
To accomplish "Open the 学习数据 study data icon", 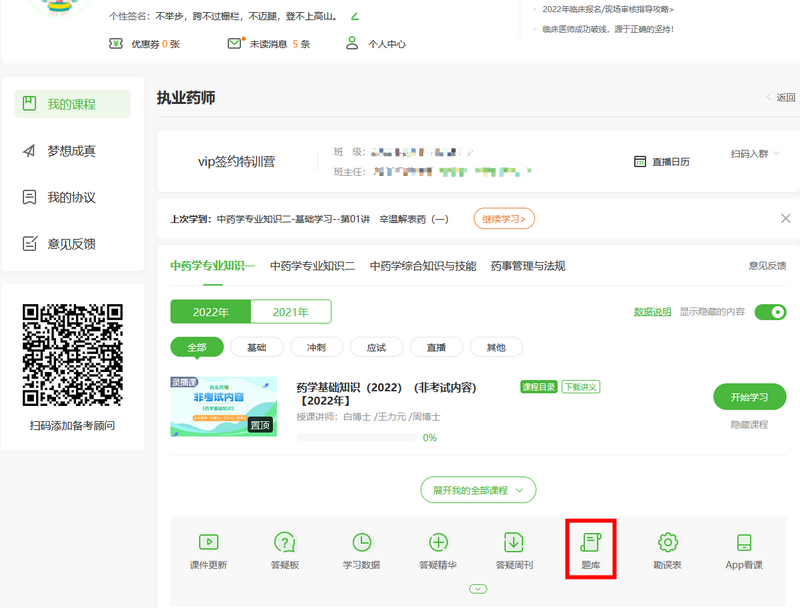I will click(x=361, y=549).
